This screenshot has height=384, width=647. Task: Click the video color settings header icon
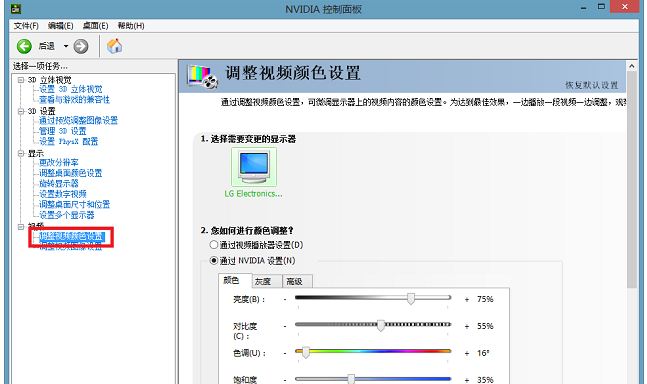click(203, 76)
